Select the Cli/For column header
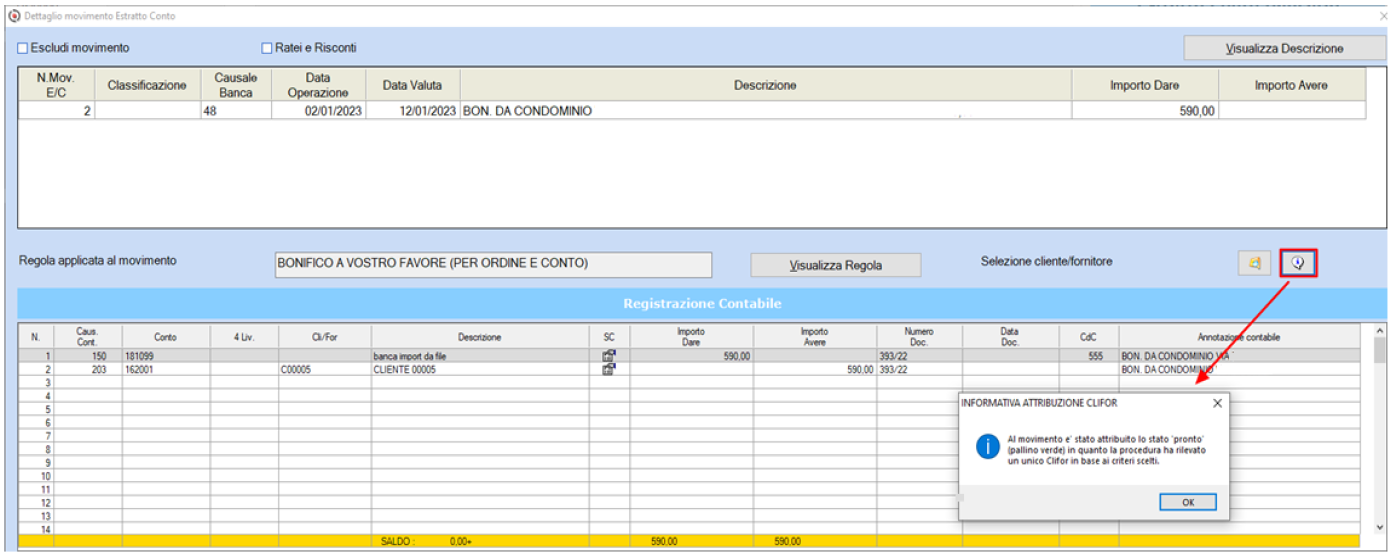This screenshot has height=556, width=1393. [325, 337]
